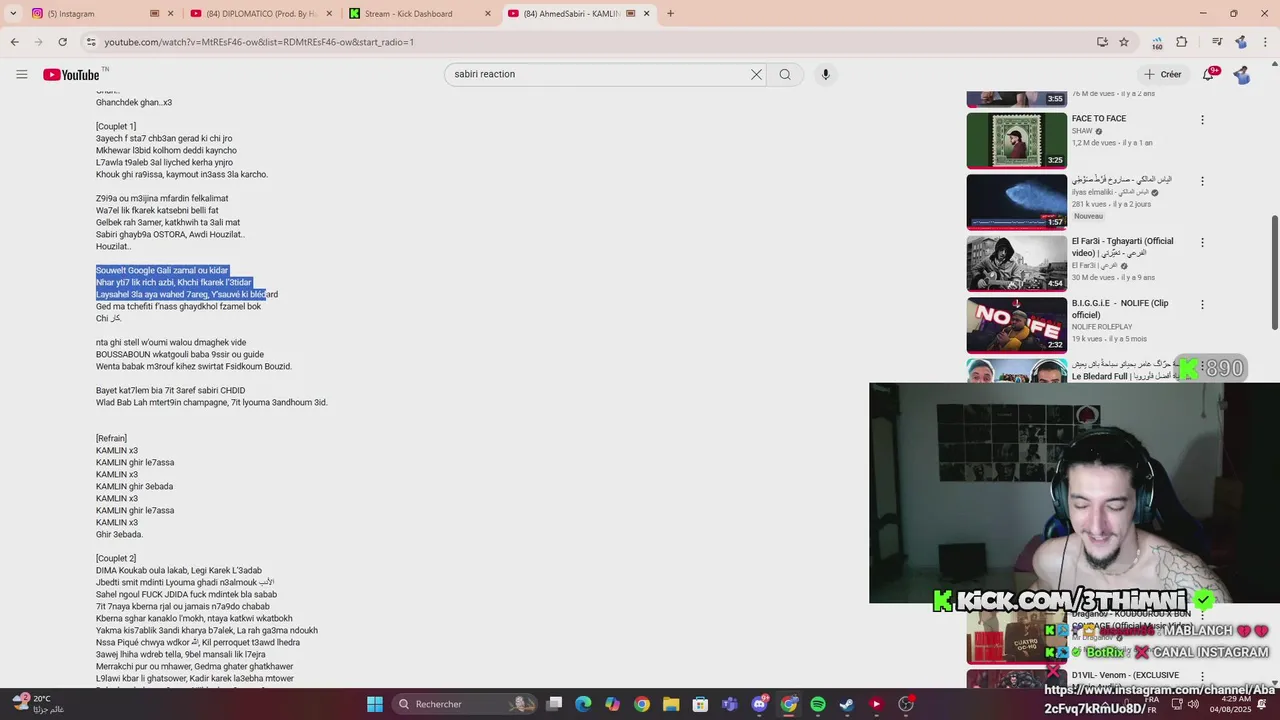
Task: Open Microsoft Store from taskbar
Action: [700, 704]
